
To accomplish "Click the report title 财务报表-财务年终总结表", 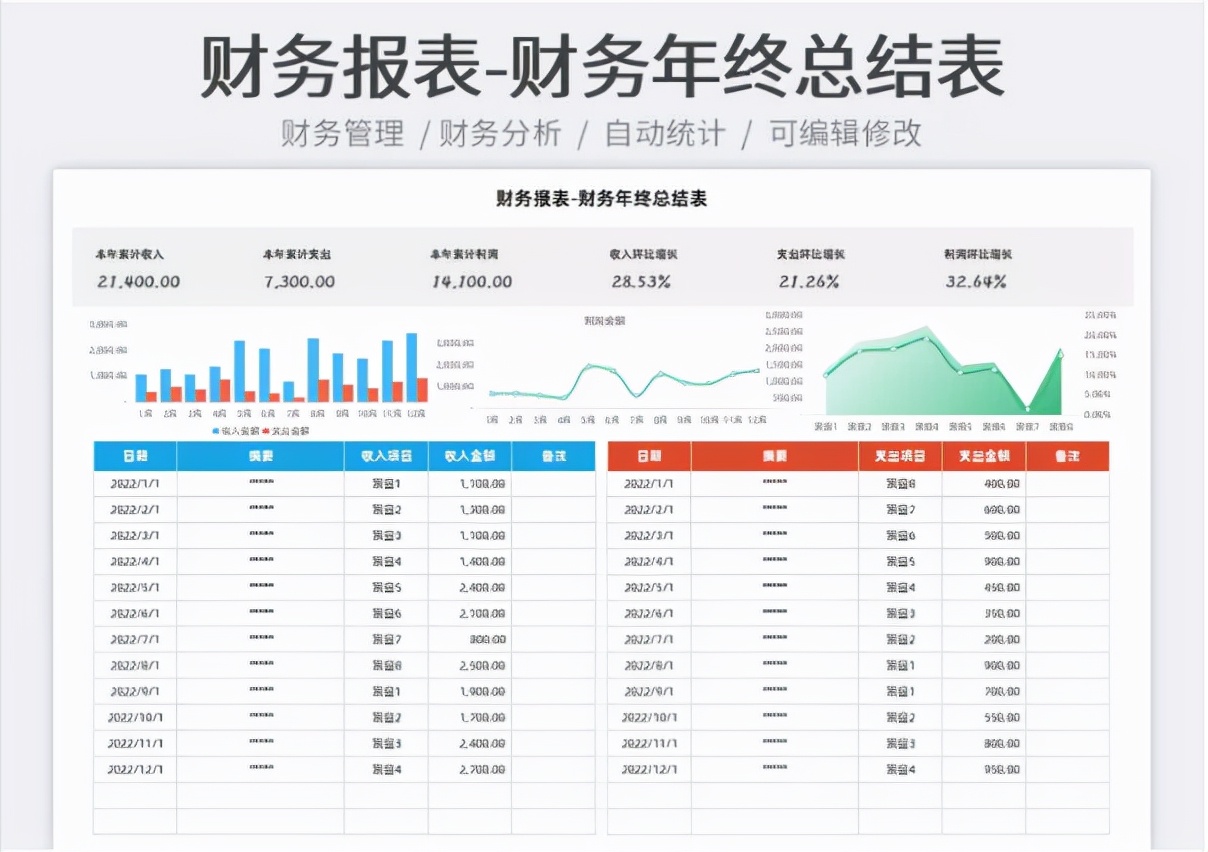I will [x=604, y=197].
